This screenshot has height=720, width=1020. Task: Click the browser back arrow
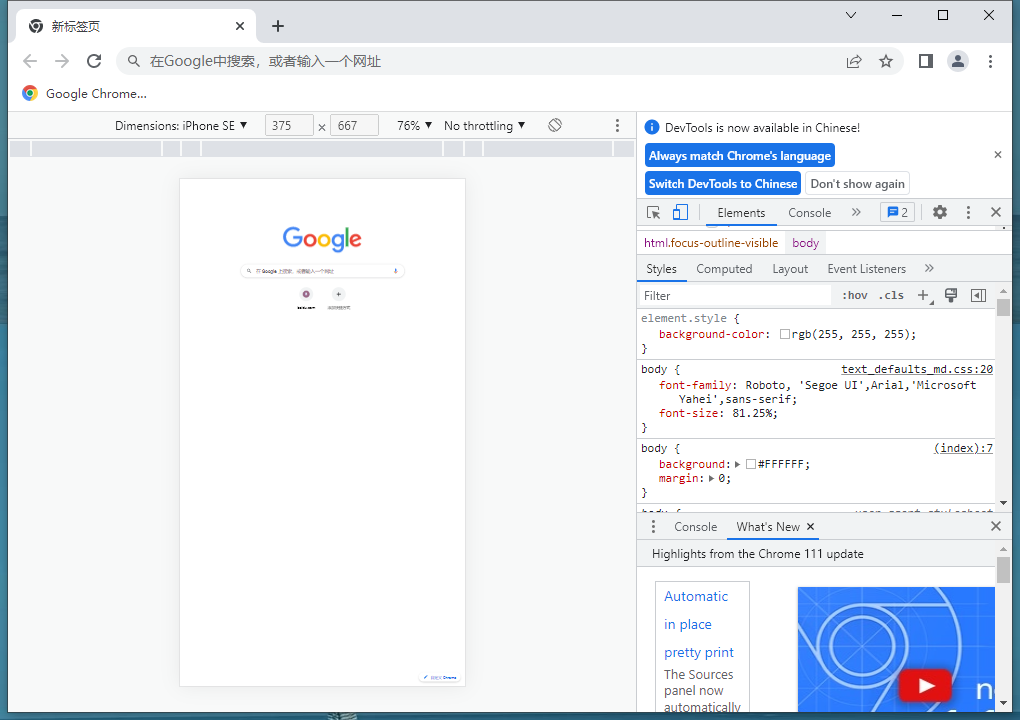(x=30, y=61)
